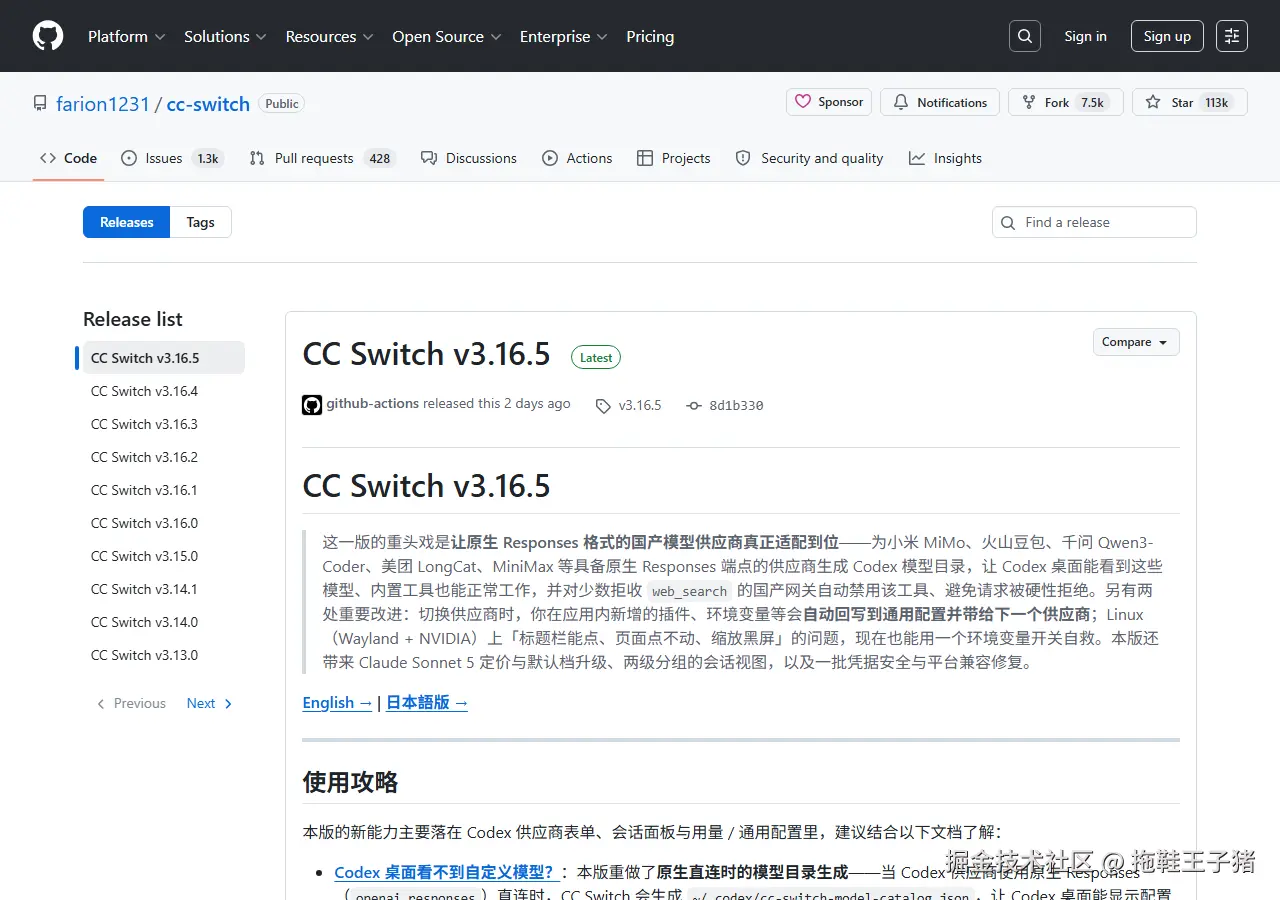Select CC Switch v3.16.0 in Release list
This screenshot has width=1280, height=900.
click(x=164, y=523)
